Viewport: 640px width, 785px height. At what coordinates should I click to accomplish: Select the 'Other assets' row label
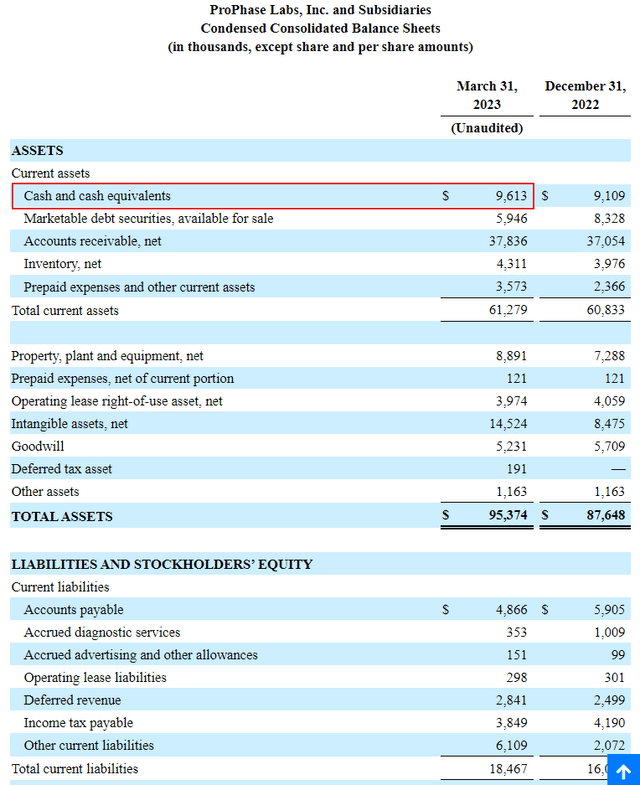45,492
